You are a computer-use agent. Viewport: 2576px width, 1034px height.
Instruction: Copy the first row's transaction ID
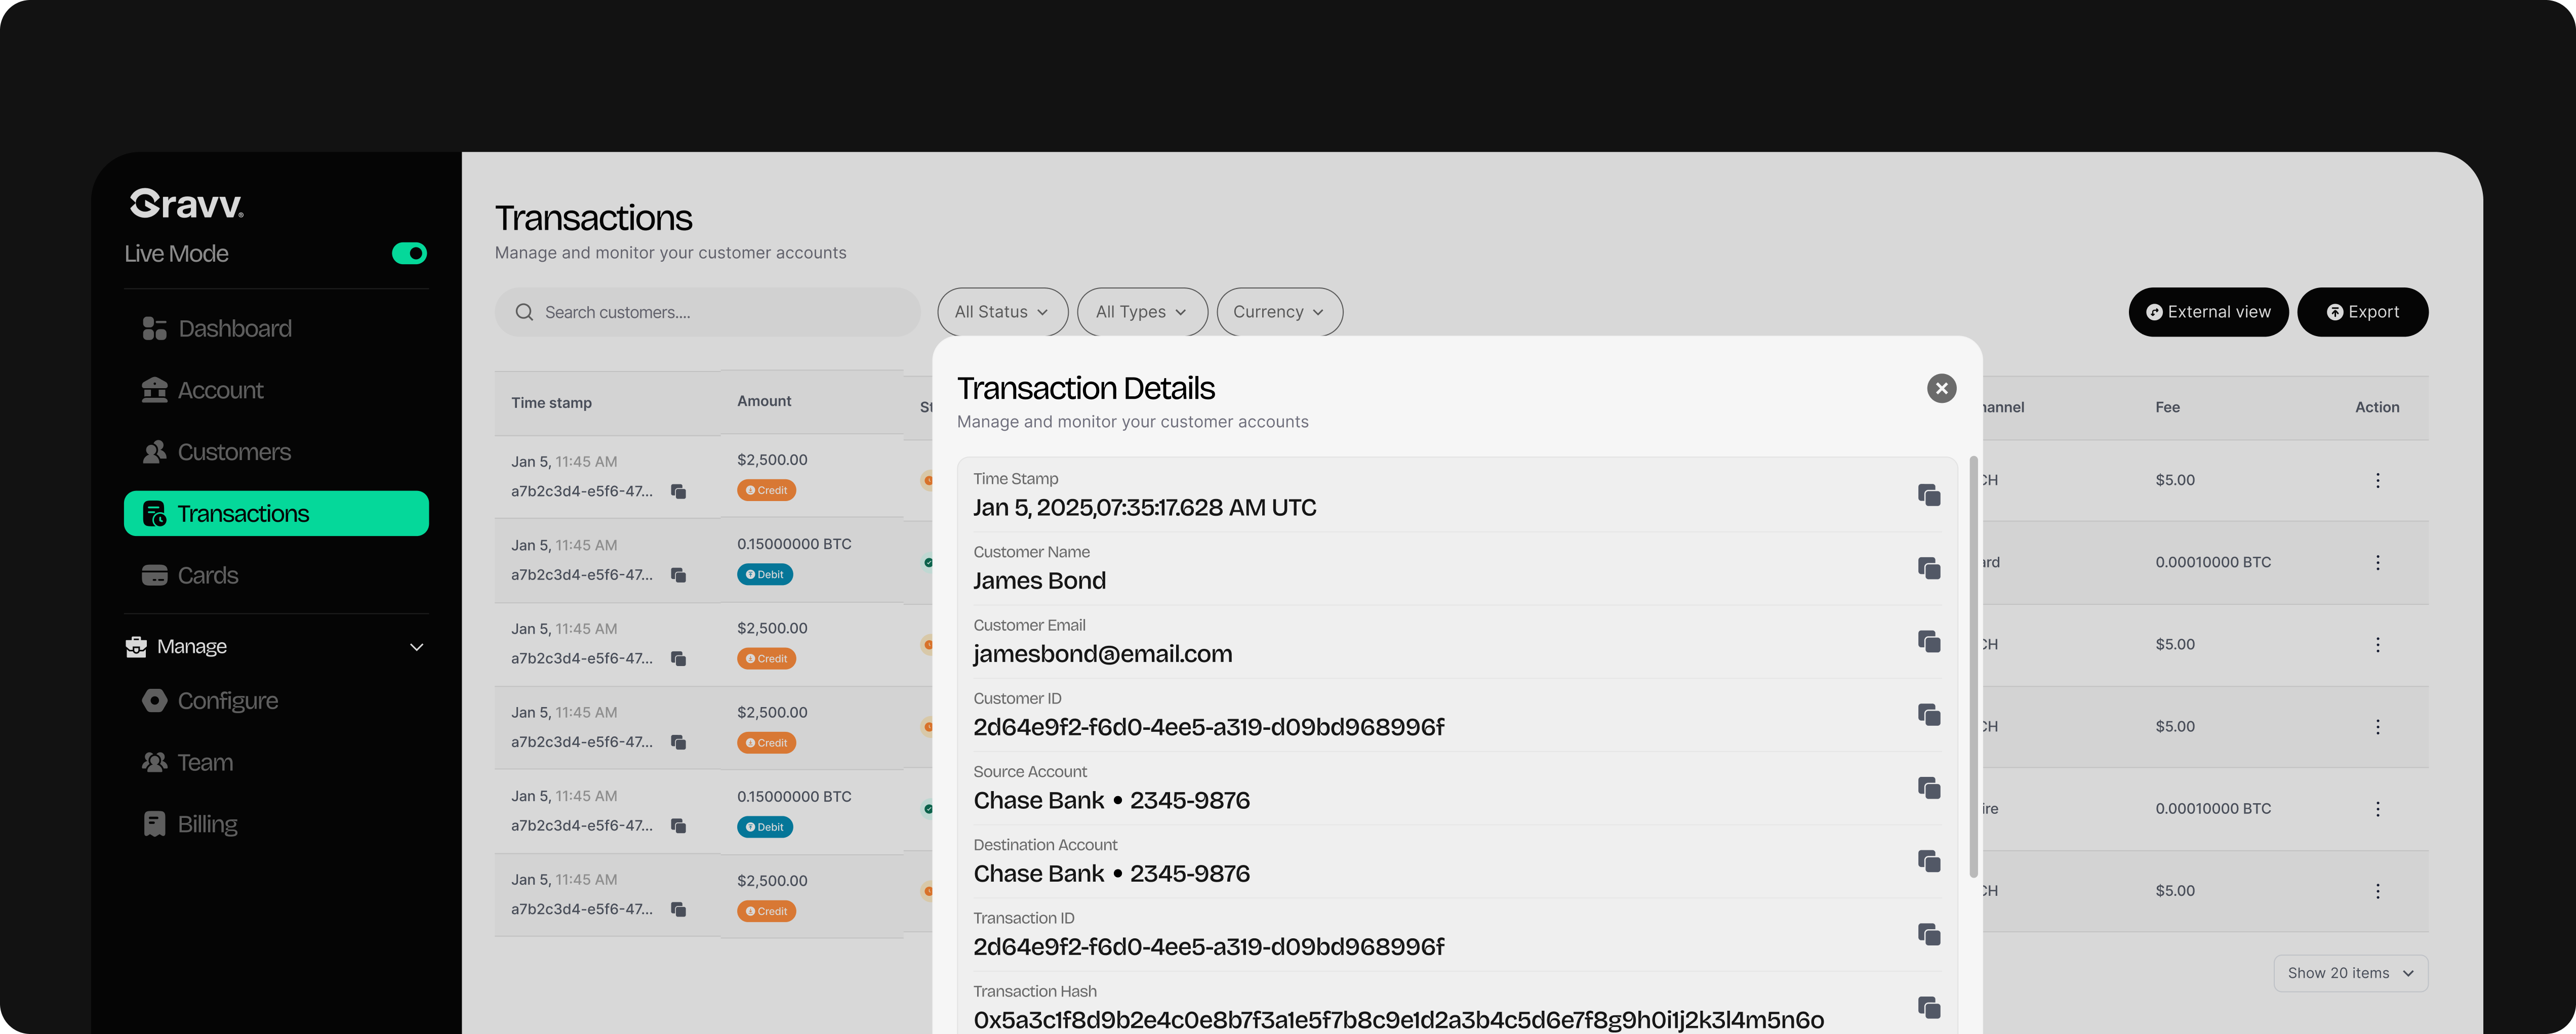[x=678, y=491]
